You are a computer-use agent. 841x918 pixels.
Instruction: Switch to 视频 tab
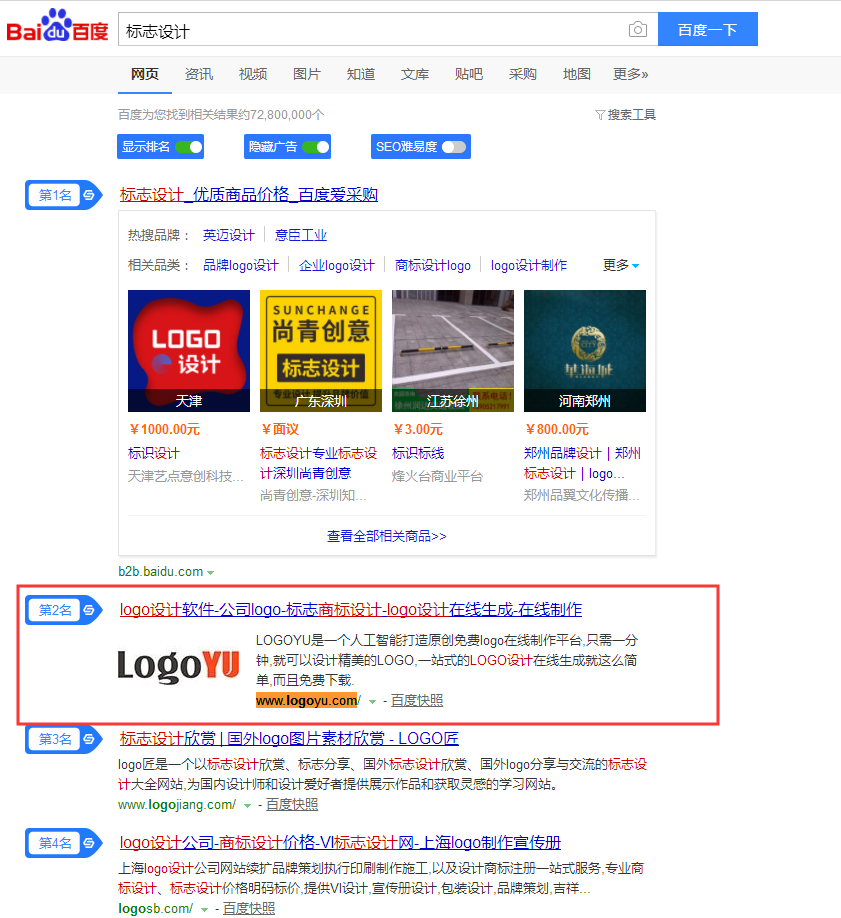pyautogui.click(x=253, y=74)
